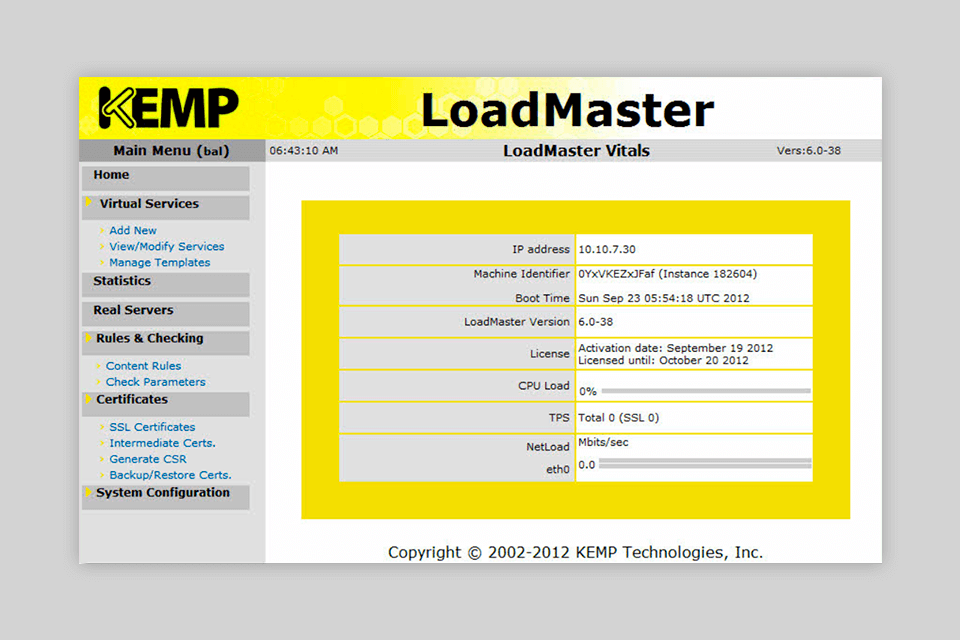The width and height of the screenshot is (960, 640).
Task: Open the Intermediate Certs. link
Action: pos(162,443)
